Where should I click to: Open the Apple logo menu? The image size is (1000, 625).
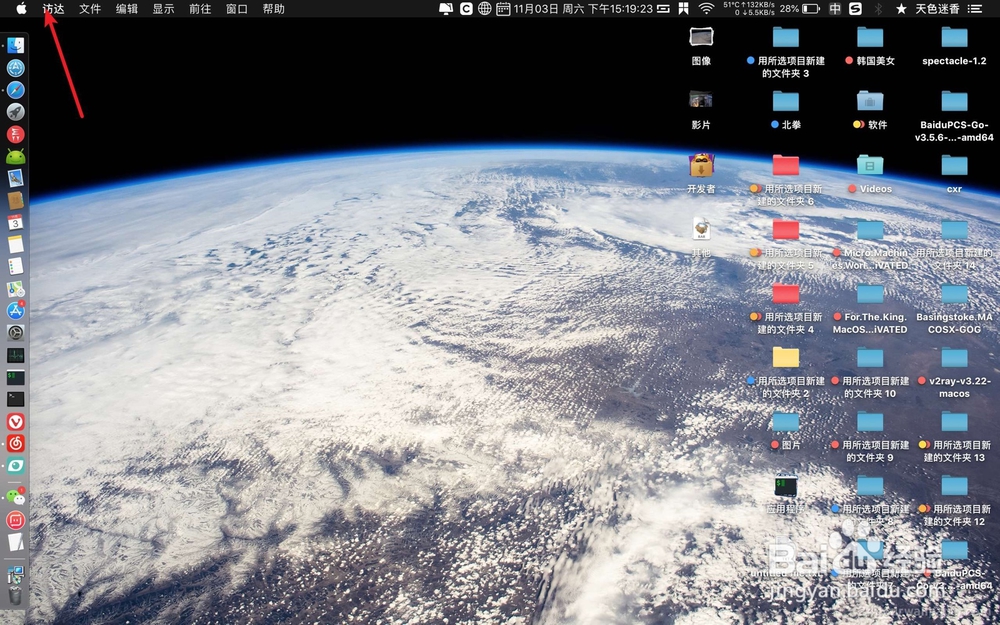pos(22,8)
